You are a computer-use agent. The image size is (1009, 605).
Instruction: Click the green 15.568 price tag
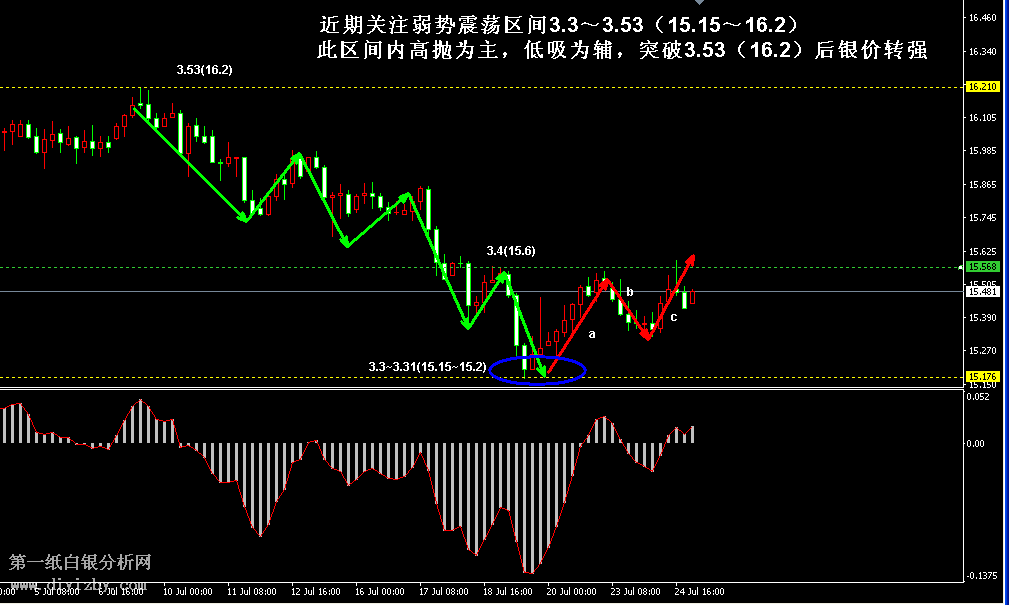(982, 267)
